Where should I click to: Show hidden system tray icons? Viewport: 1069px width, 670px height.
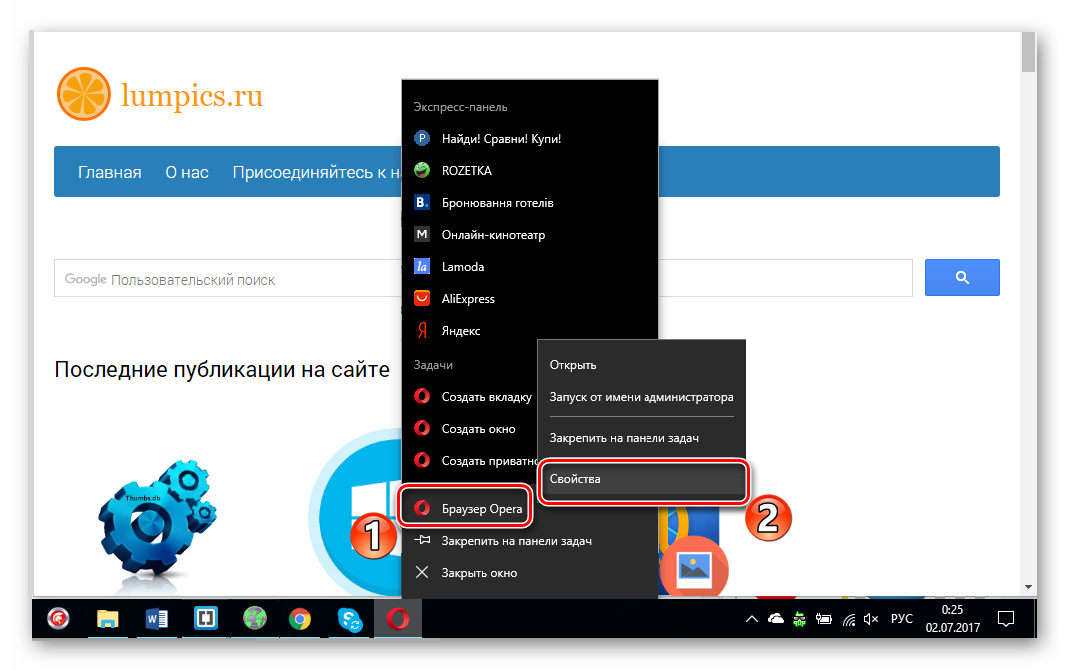click(x=751, y=619)
